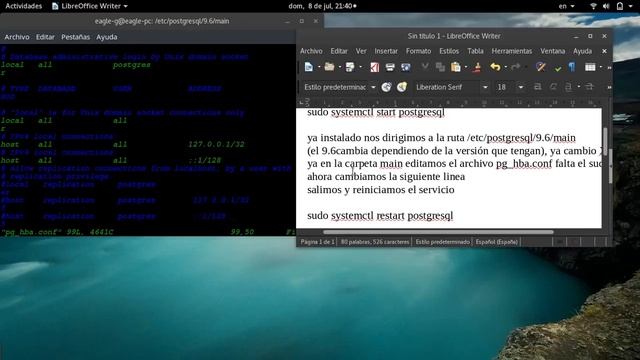
Task: Open the terminal's Archivo menu
Action: (17, 37)
